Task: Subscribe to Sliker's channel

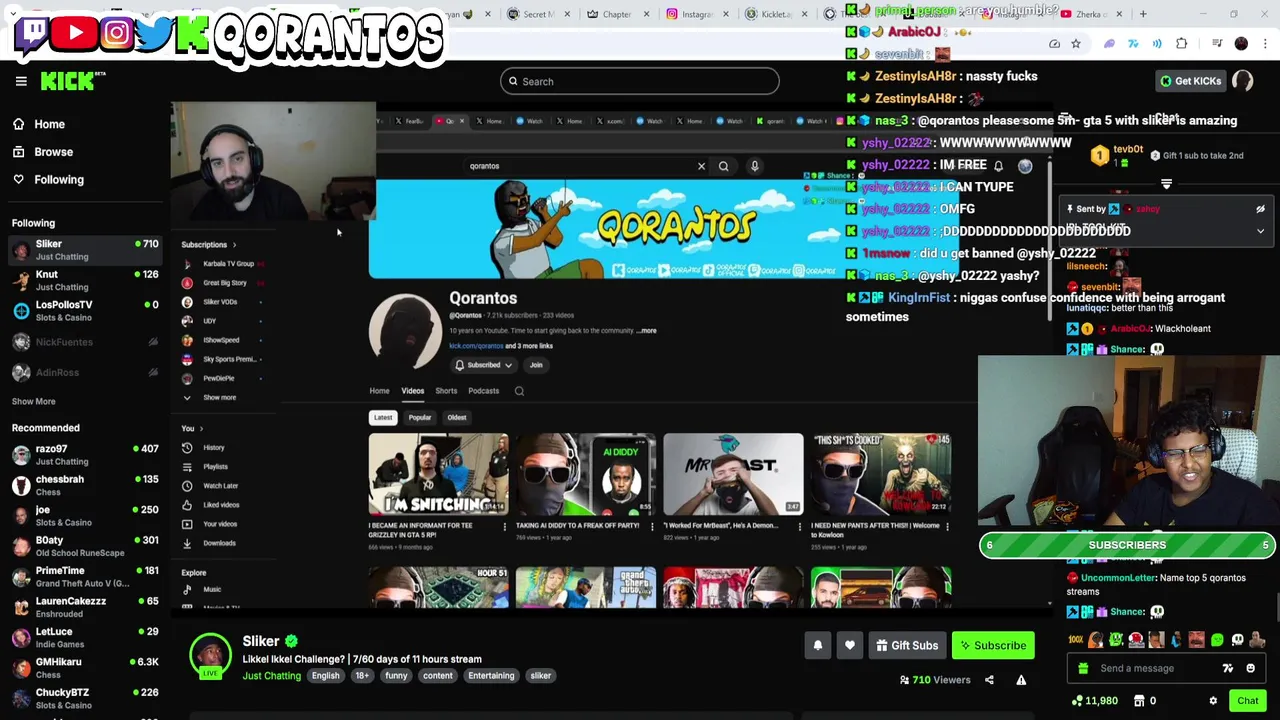Action: tap(993, 645)
